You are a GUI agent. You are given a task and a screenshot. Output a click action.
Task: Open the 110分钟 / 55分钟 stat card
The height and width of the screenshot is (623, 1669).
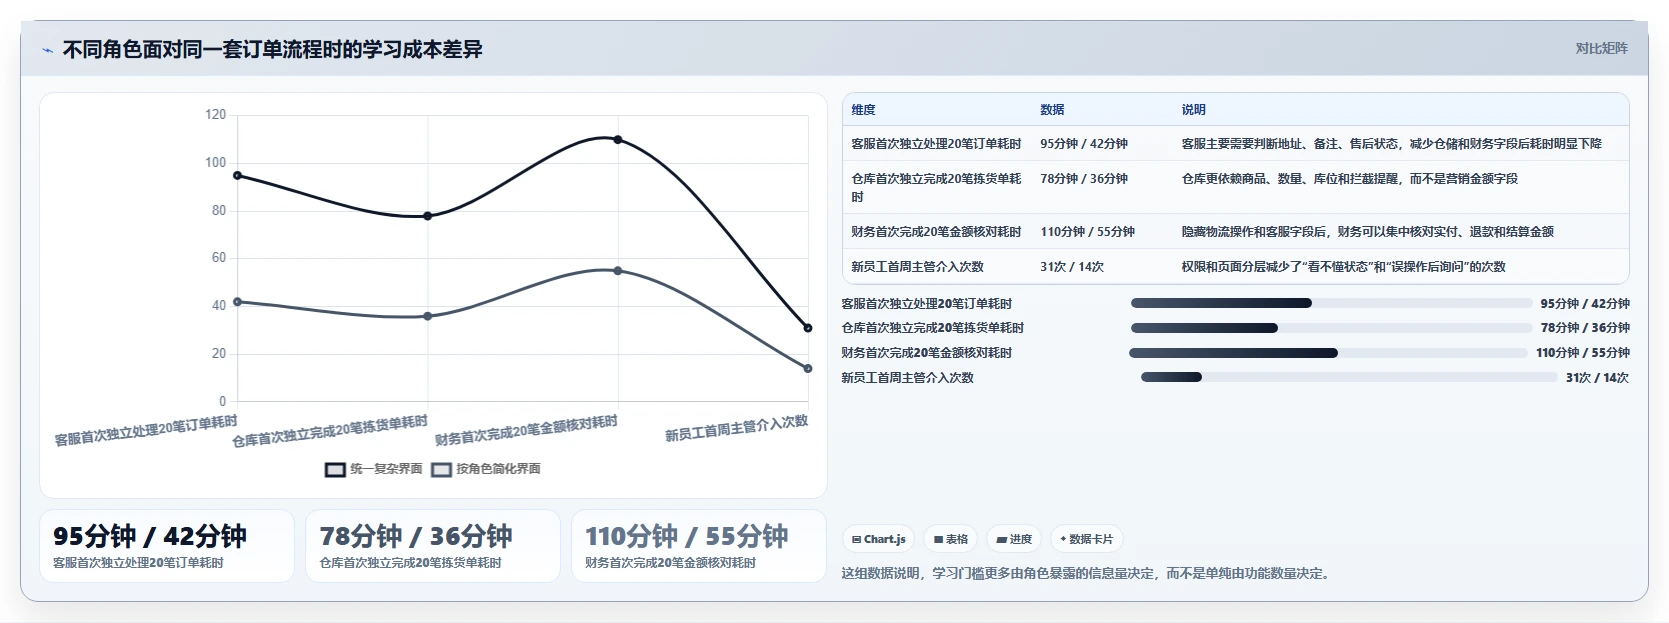pyautogui.click(x=699, y=546)
